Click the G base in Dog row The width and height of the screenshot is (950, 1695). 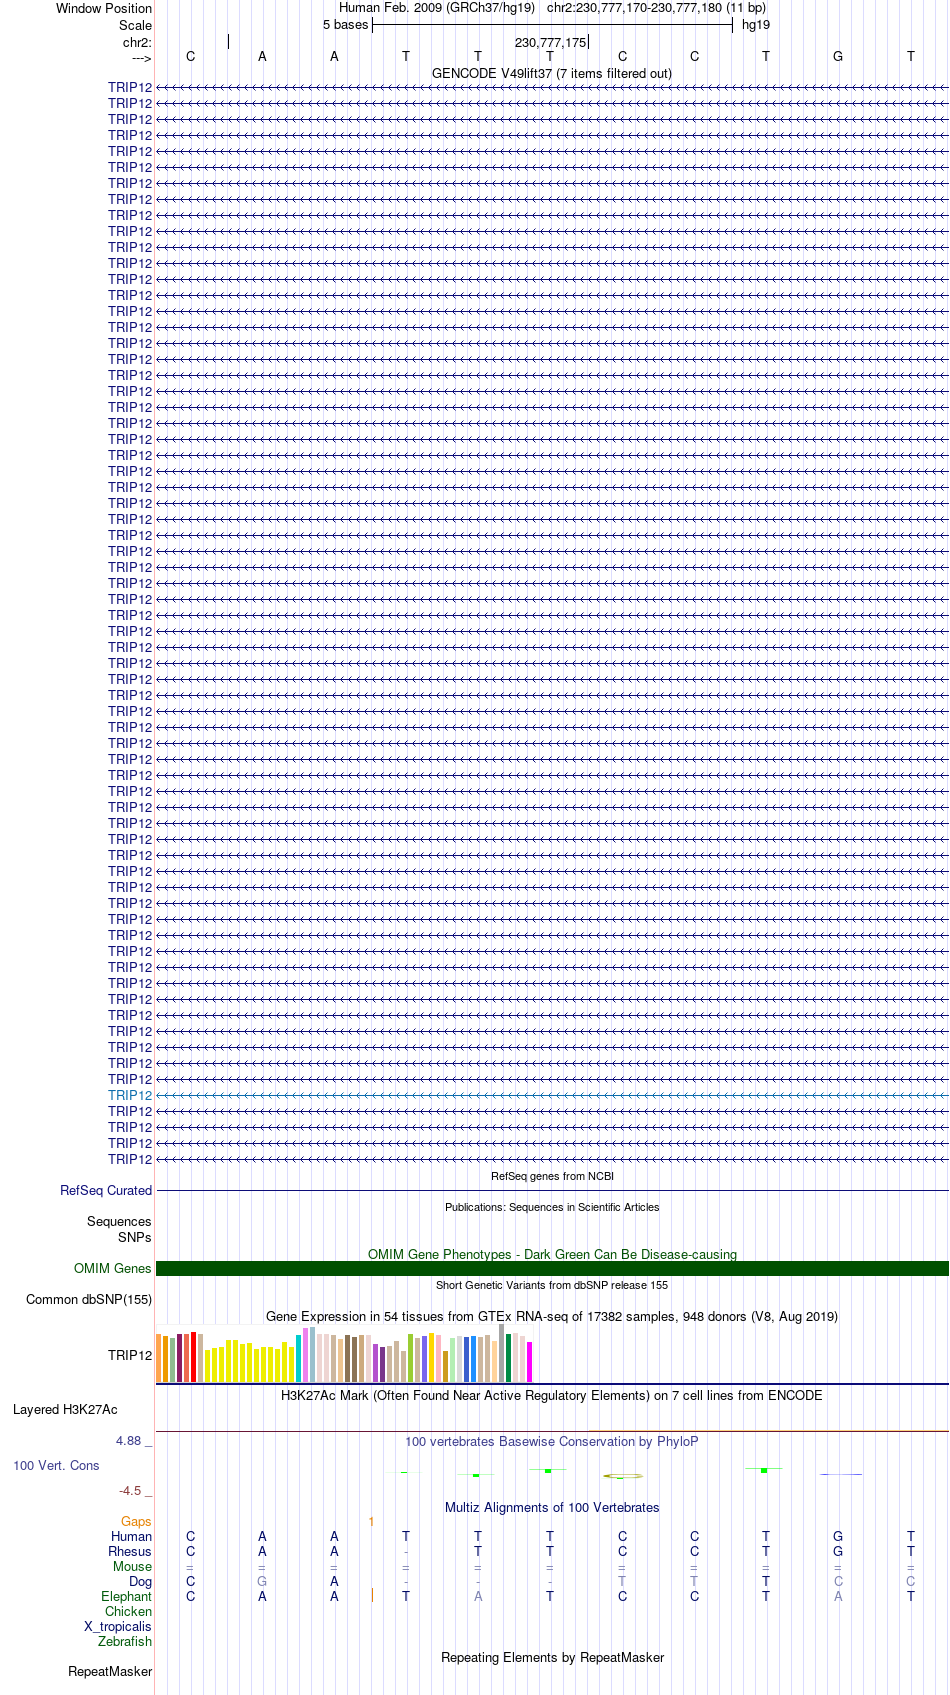tap(262, 1582)
